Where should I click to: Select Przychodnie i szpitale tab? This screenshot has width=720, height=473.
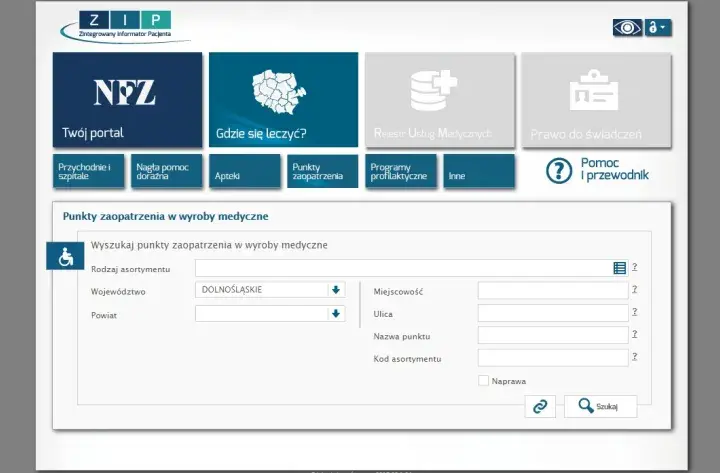88,171
